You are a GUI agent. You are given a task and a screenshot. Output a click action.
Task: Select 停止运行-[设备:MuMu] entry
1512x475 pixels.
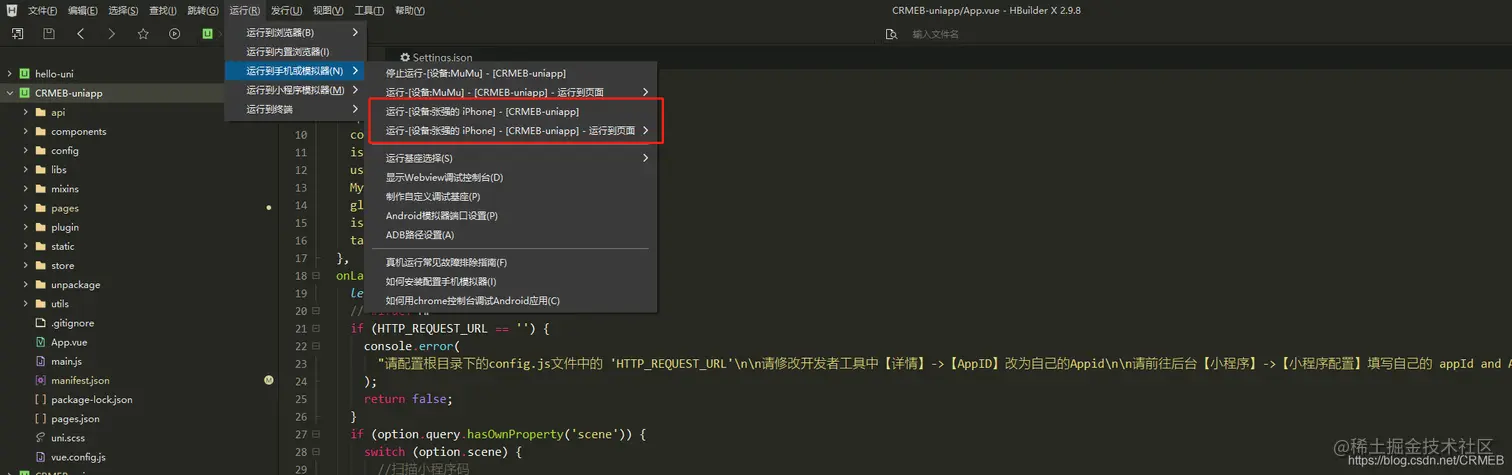[512, 73]
